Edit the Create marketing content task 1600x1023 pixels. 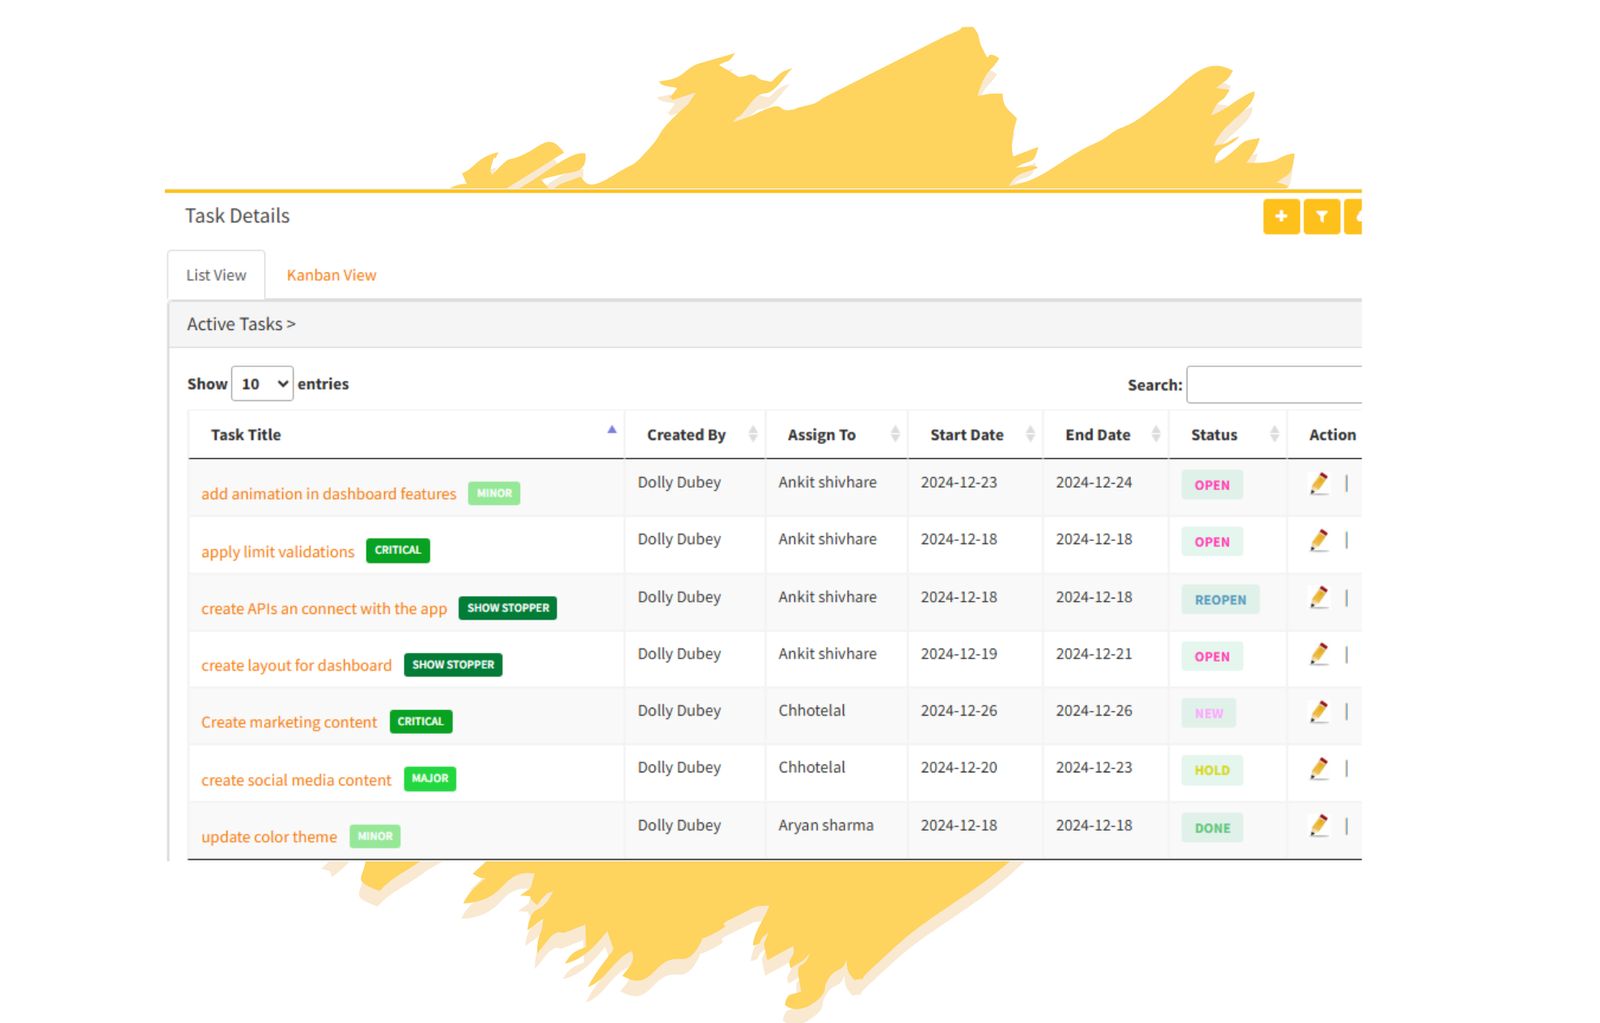1318,712
